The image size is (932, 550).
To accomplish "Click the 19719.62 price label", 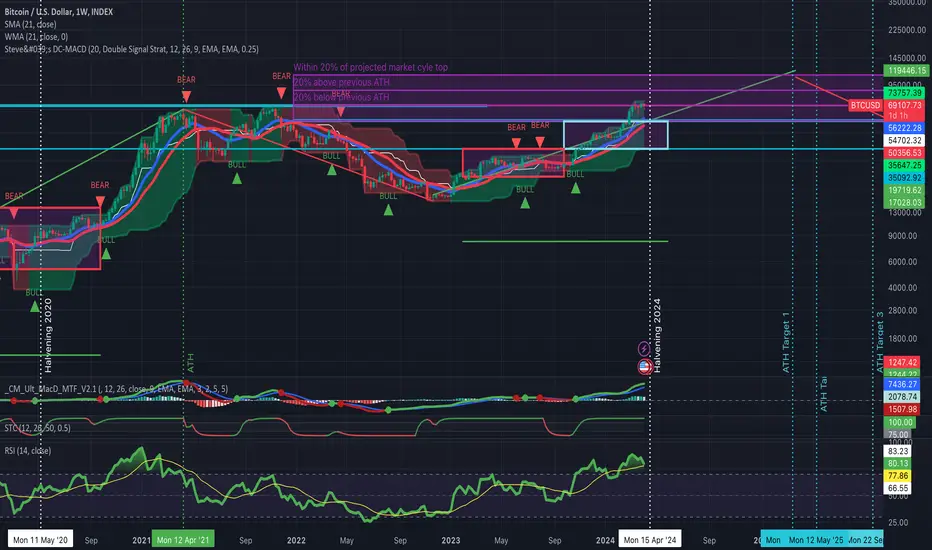I will pos(904,190).
